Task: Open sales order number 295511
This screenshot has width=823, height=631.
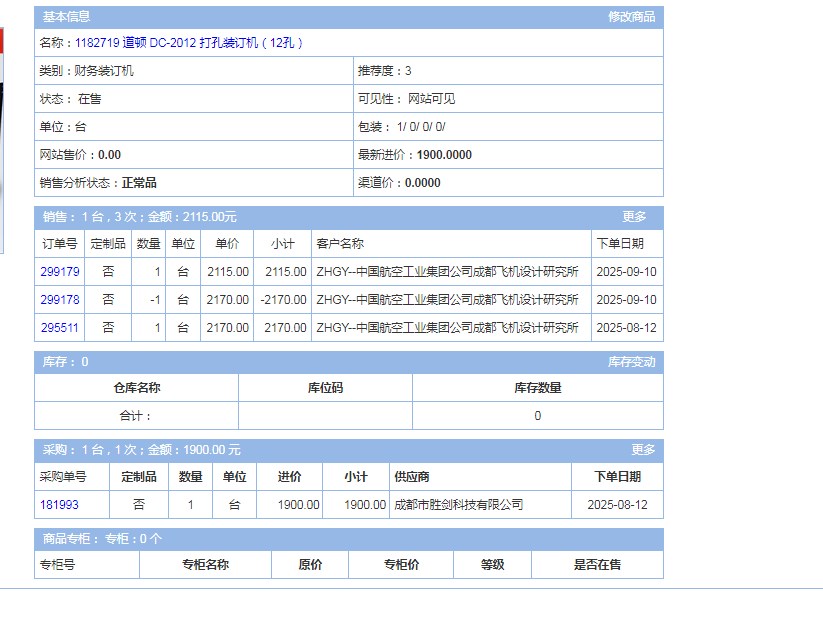Action: pos(60,328)
